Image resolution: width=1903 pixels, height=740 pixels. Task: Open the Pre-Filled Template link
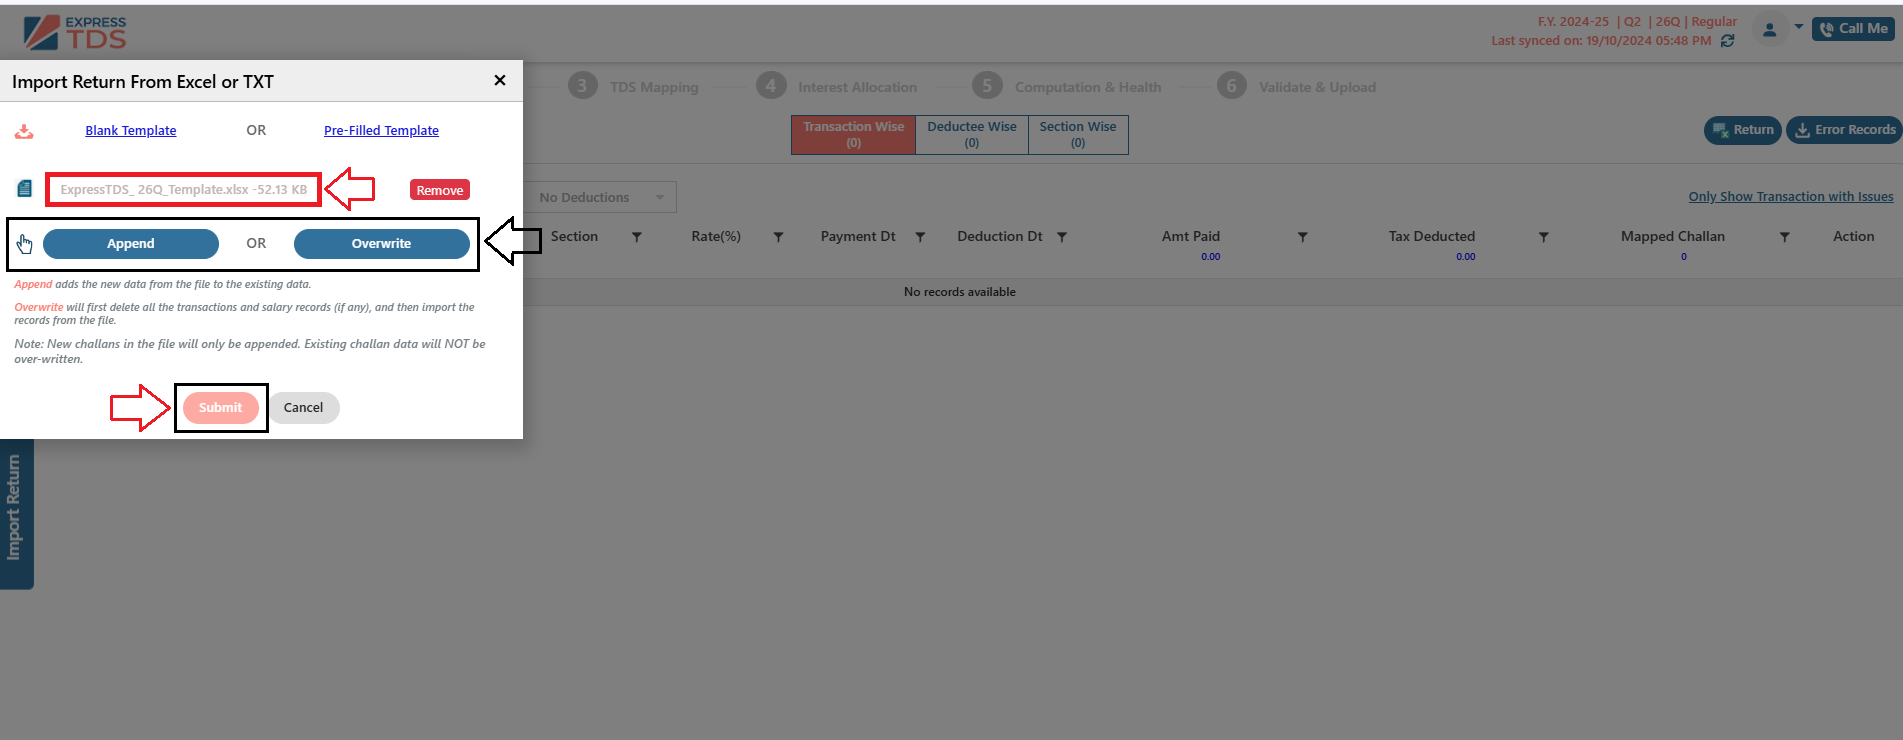tap(381, 130)
